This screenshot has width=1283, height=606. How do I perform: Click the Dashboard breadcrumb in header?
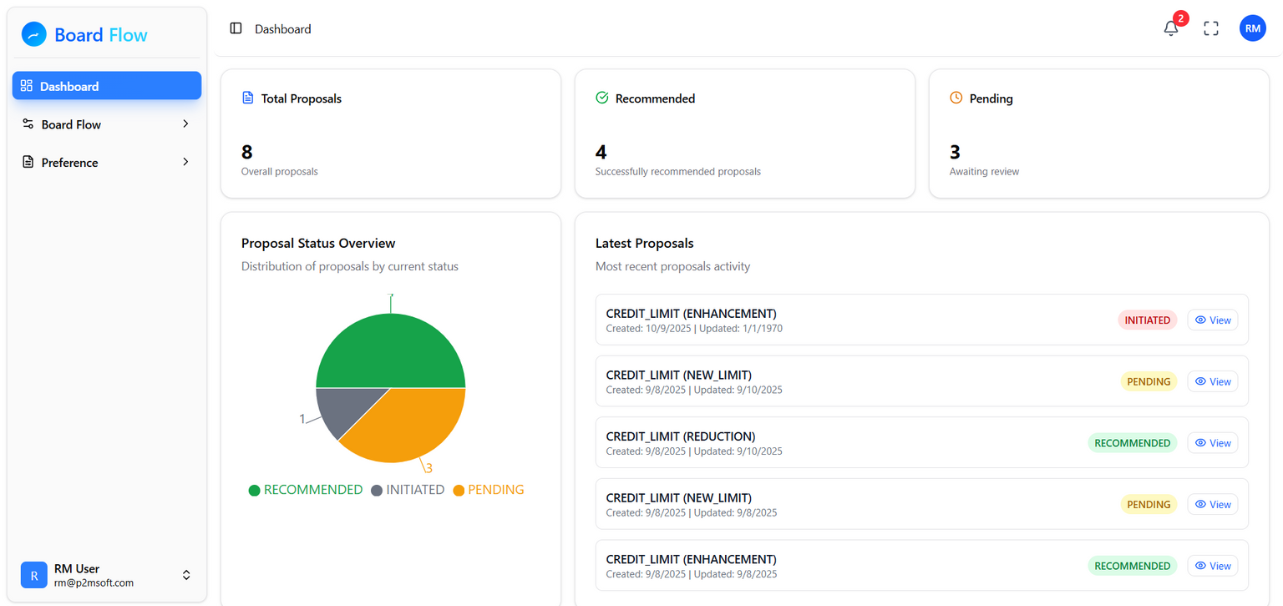point(283,29)
